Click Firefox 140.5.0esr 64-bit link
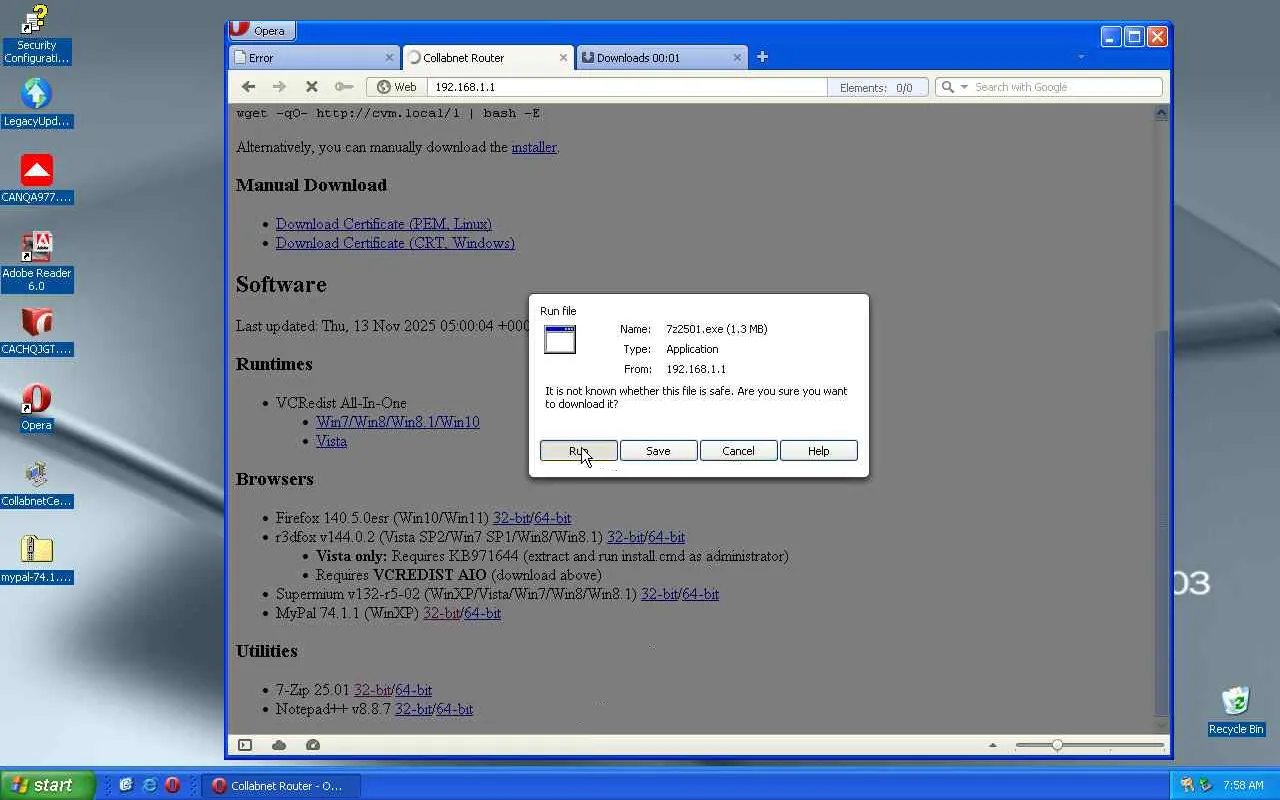Screen dimensions: 1280x800 click(x=553, y=518)
